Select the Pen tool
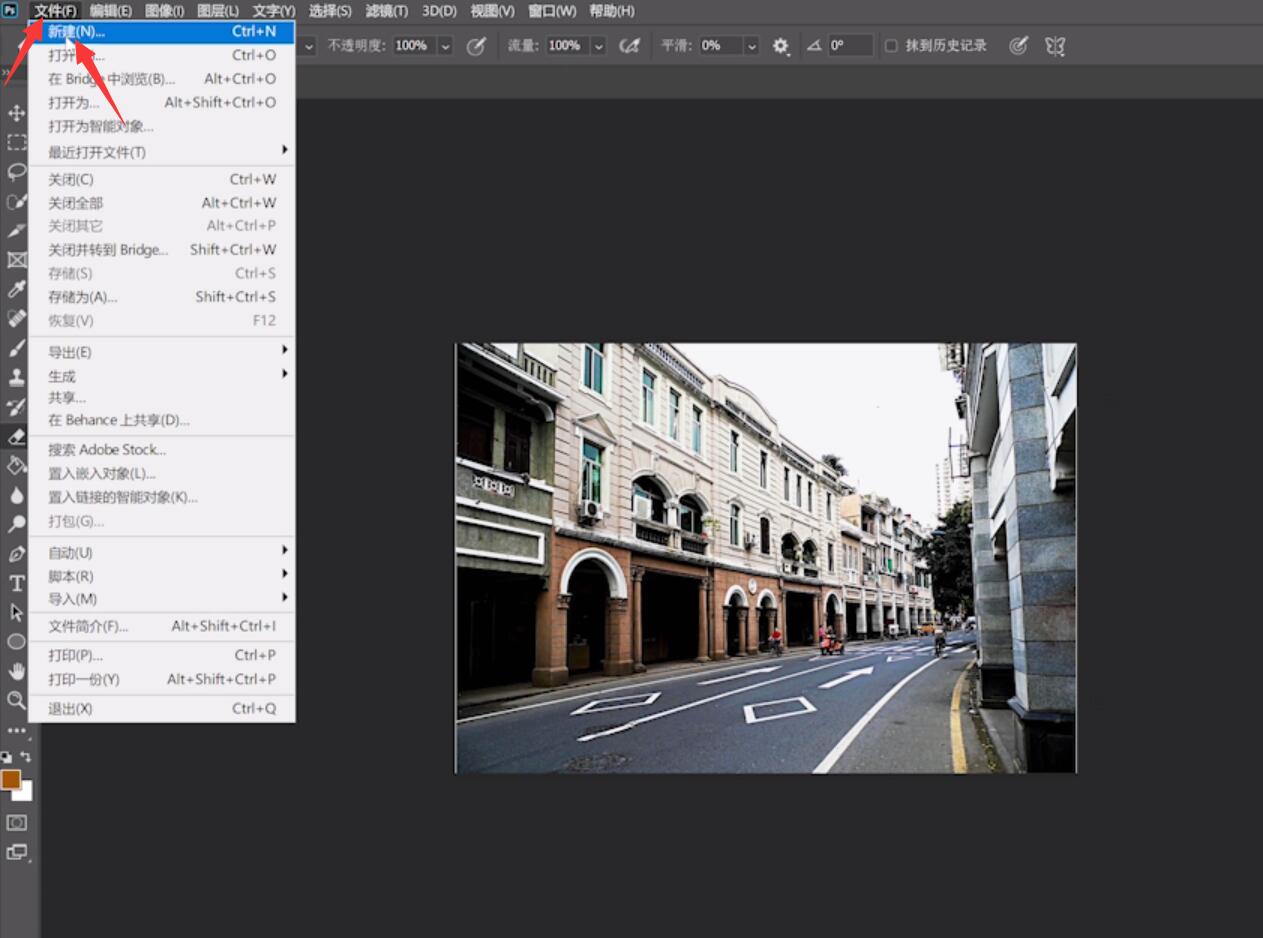1263x938 pixels. click(x=16, y=553)
